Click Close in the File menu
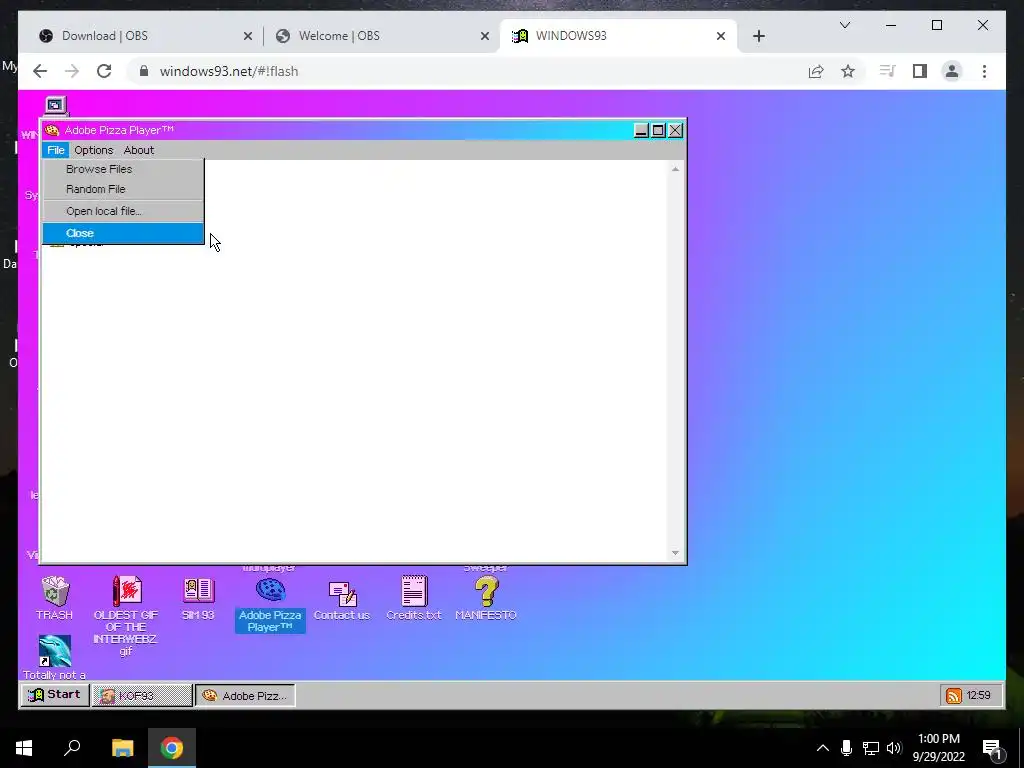Image resolution: width=1024 pixels, height=768 pixels. pos(123,233)
